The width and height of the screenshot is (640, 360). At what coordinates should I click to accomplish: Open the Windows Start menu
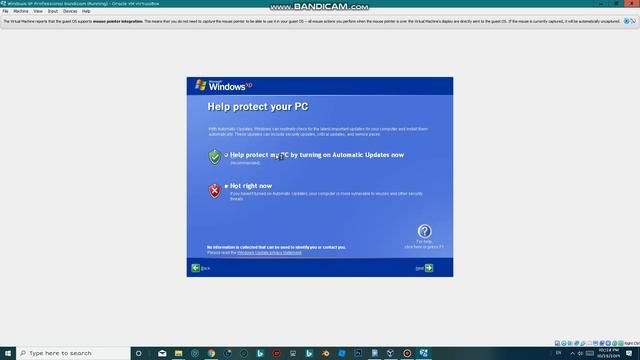[x=8, y=353]
